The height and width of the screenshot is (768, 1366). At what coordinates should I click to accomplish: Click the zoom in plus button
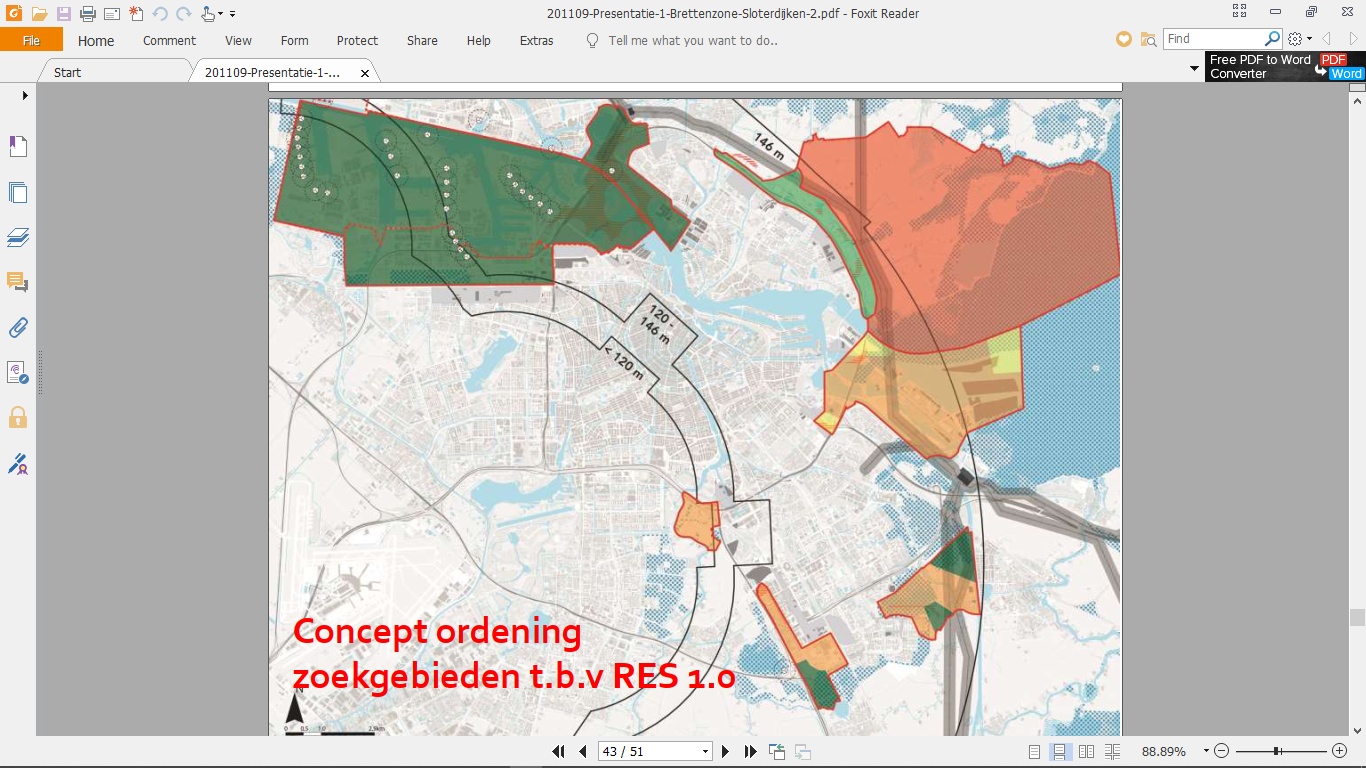(x=1340, y=751)
